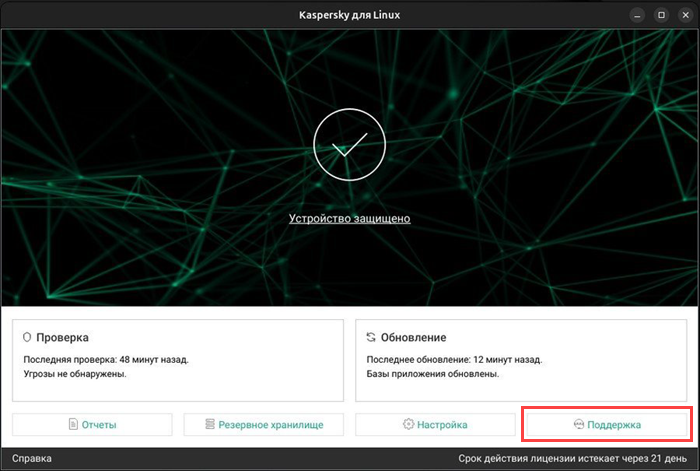The image size is (700, 471).
Task: Click the headset icon on Поддержка button
Action: [579, 424]
